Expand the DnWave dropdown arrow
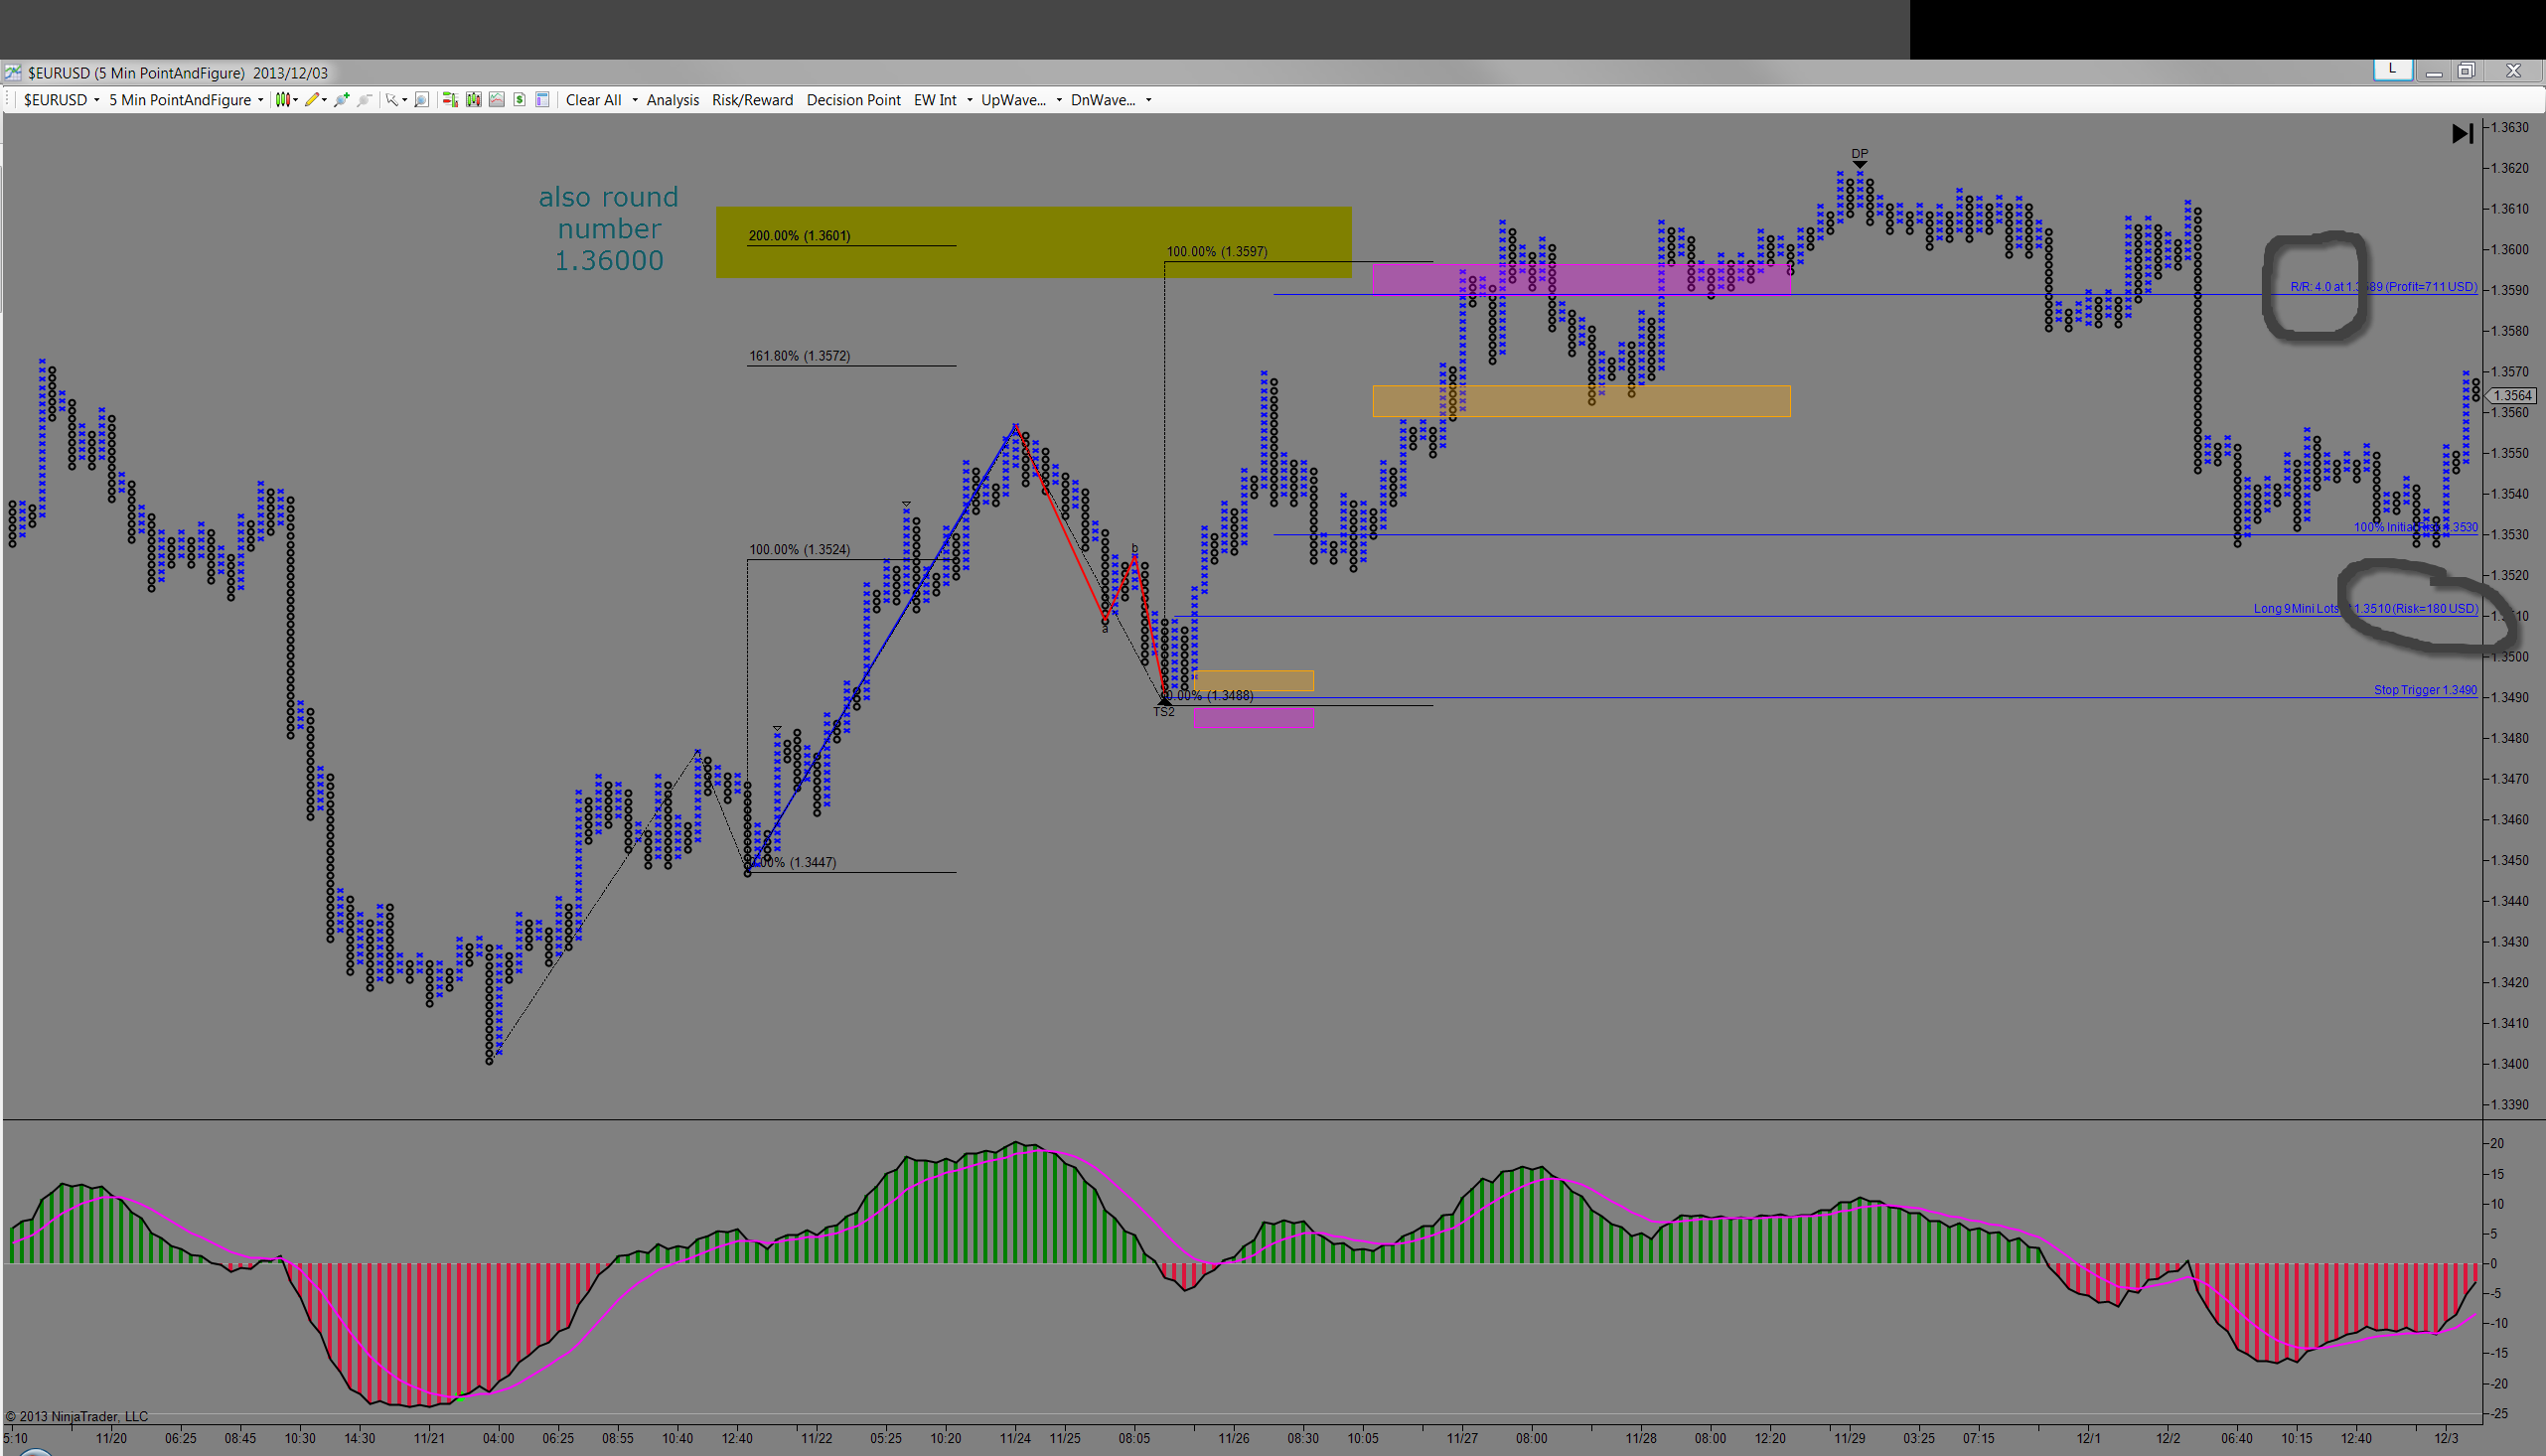Image resolution: width=2546 pixels, height=1456 pixels. (1149, 100)
